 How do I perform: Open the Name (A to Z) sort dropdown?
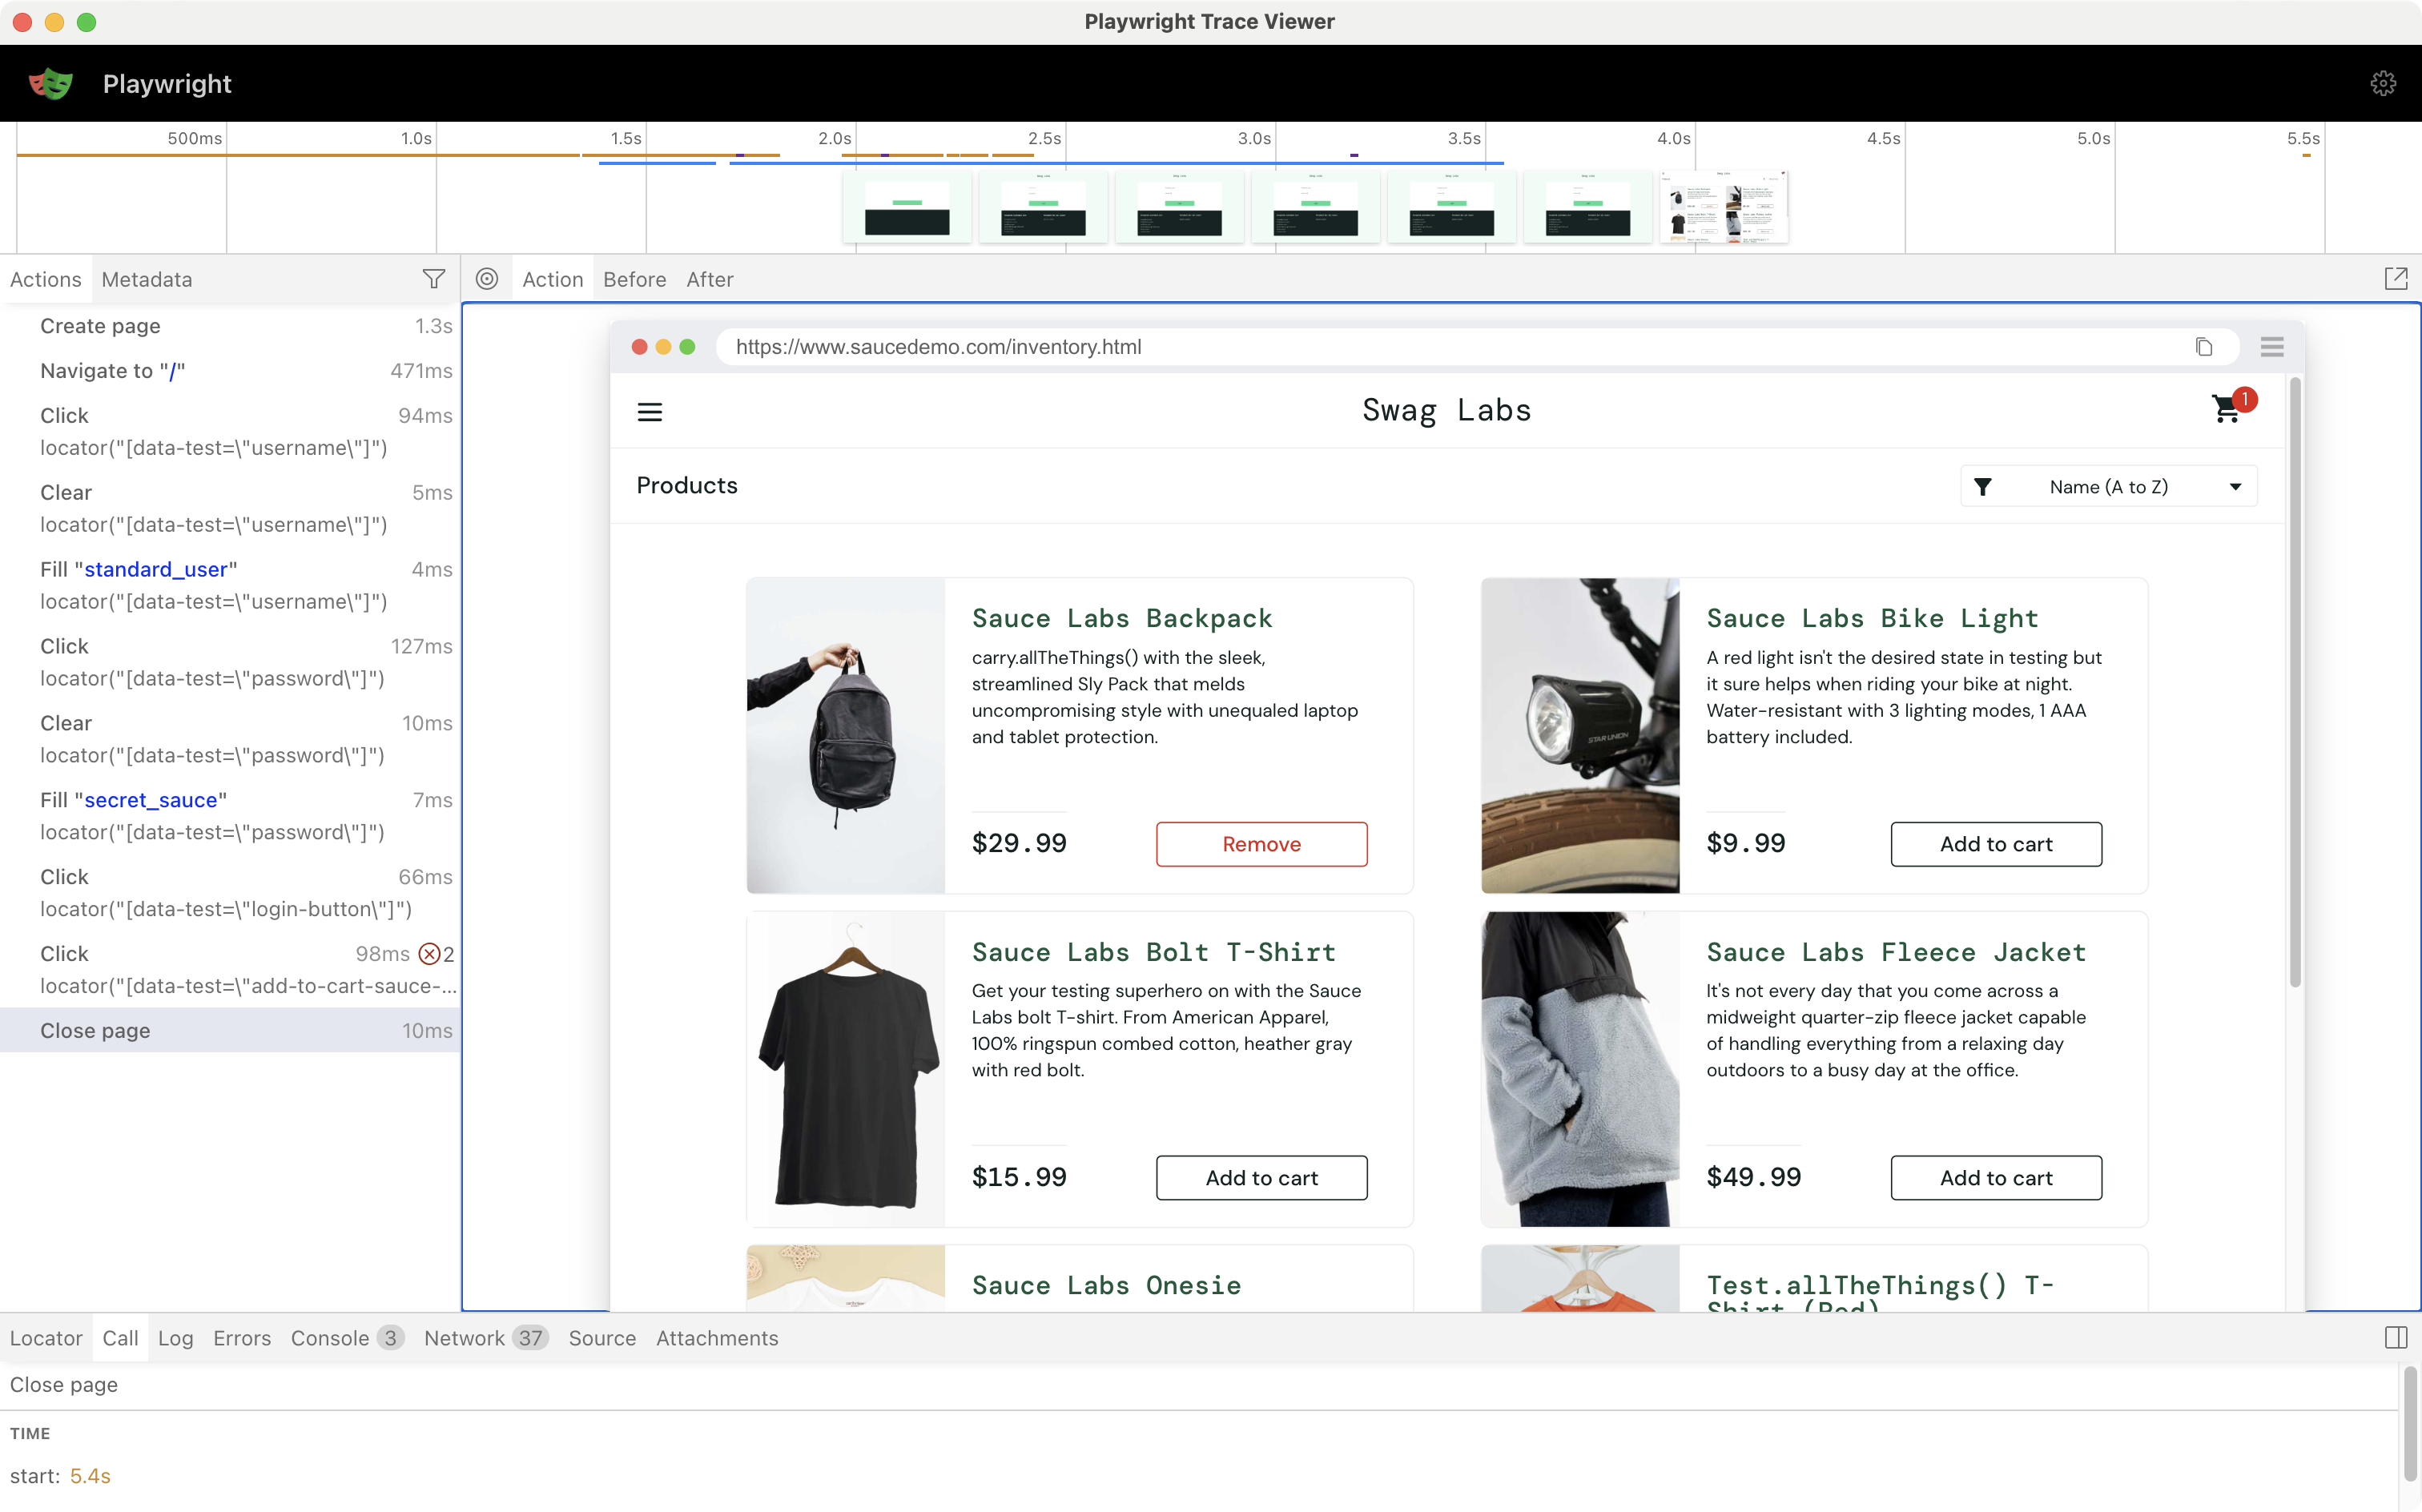click(2109, 487)
